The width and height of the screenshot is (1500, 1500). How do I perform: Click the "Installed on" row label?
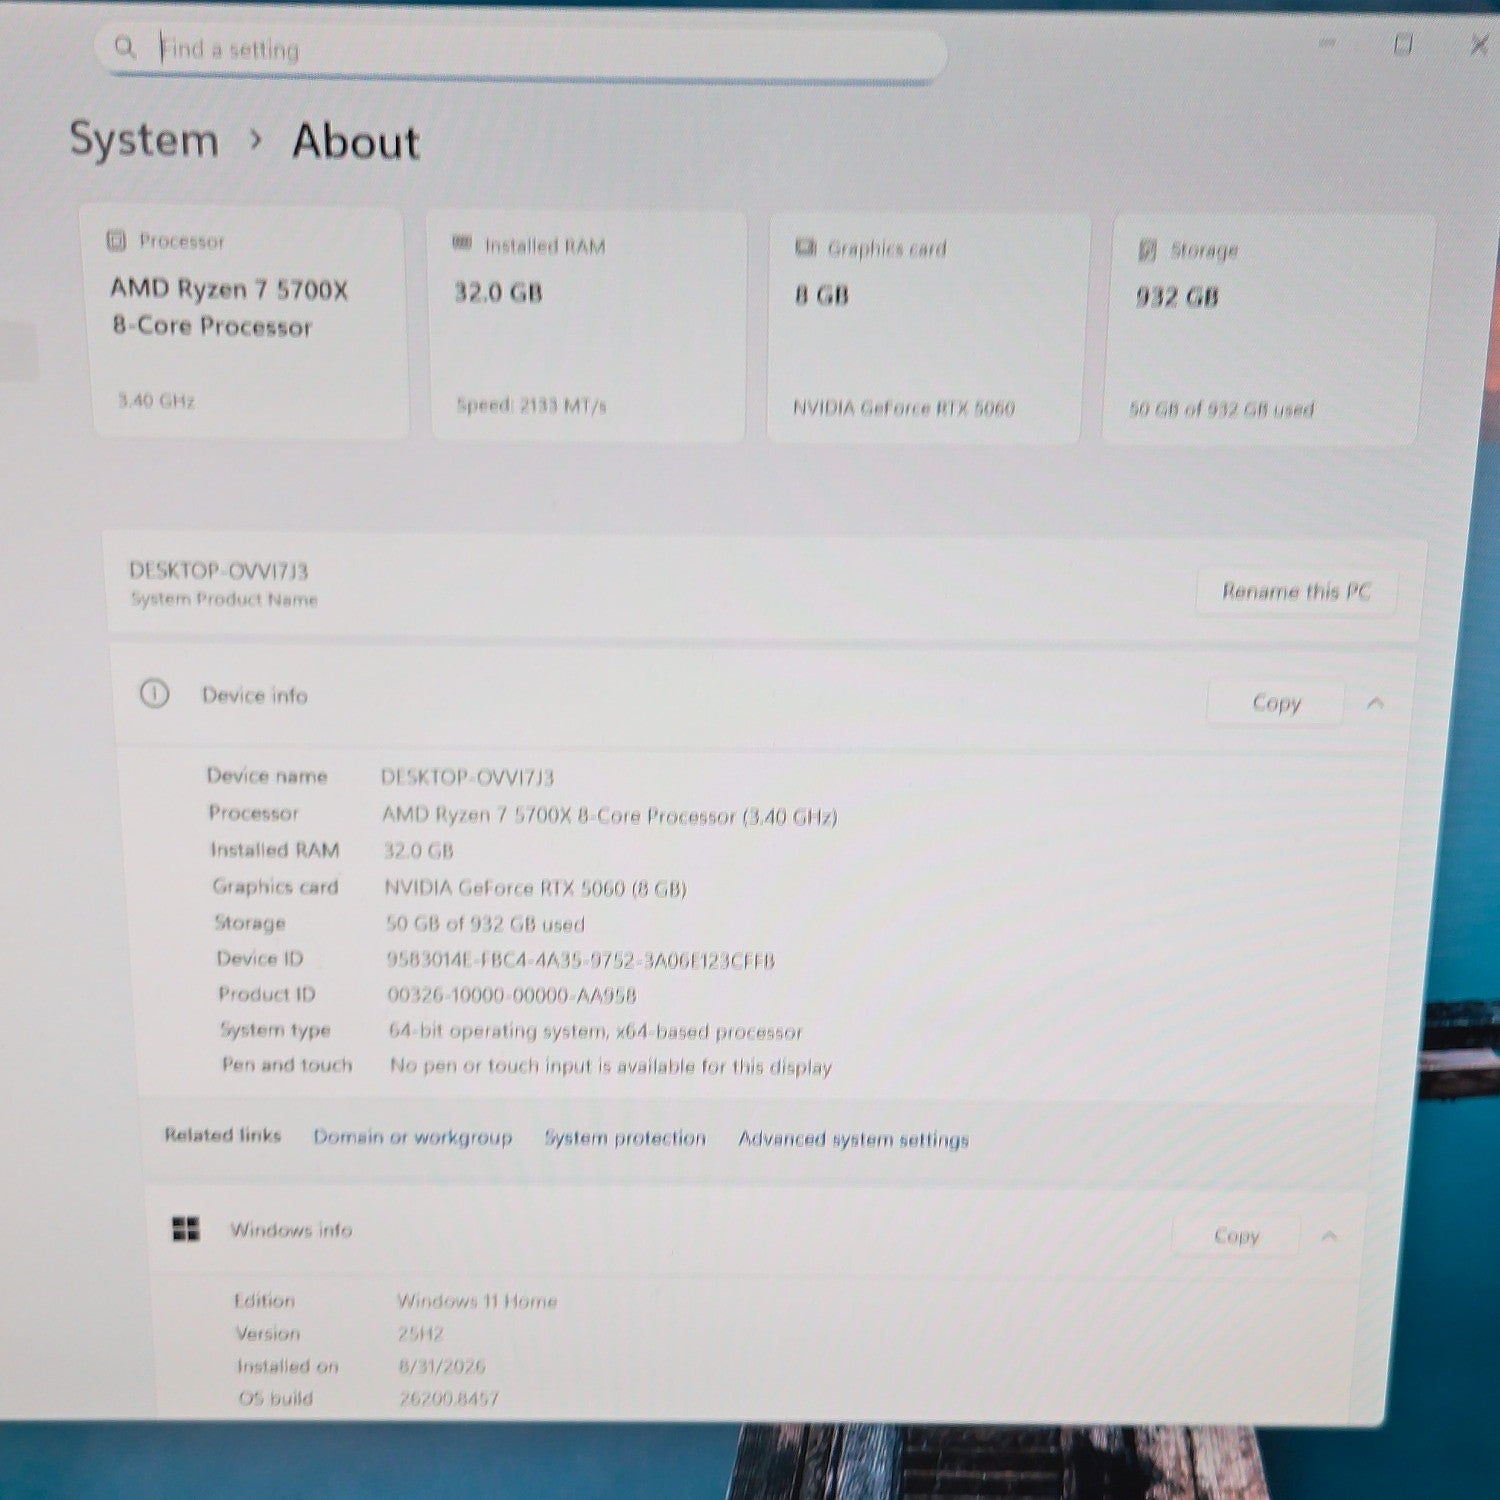click(288, 1366)
